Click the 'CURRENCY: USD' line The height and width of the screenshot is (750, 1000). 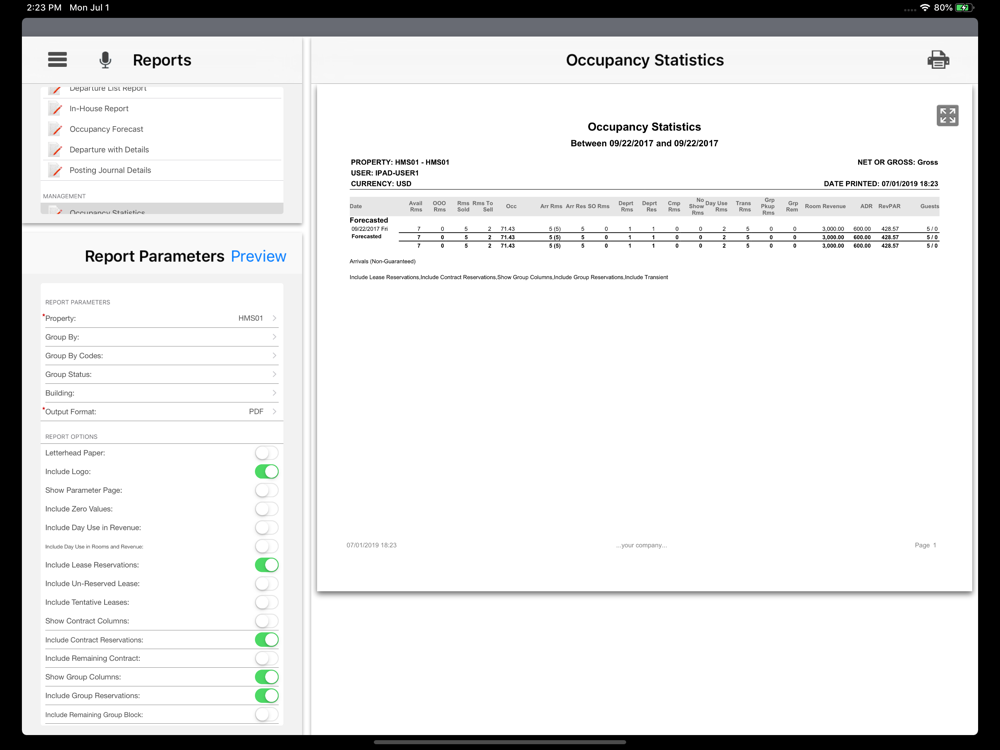tap(381, 184)
